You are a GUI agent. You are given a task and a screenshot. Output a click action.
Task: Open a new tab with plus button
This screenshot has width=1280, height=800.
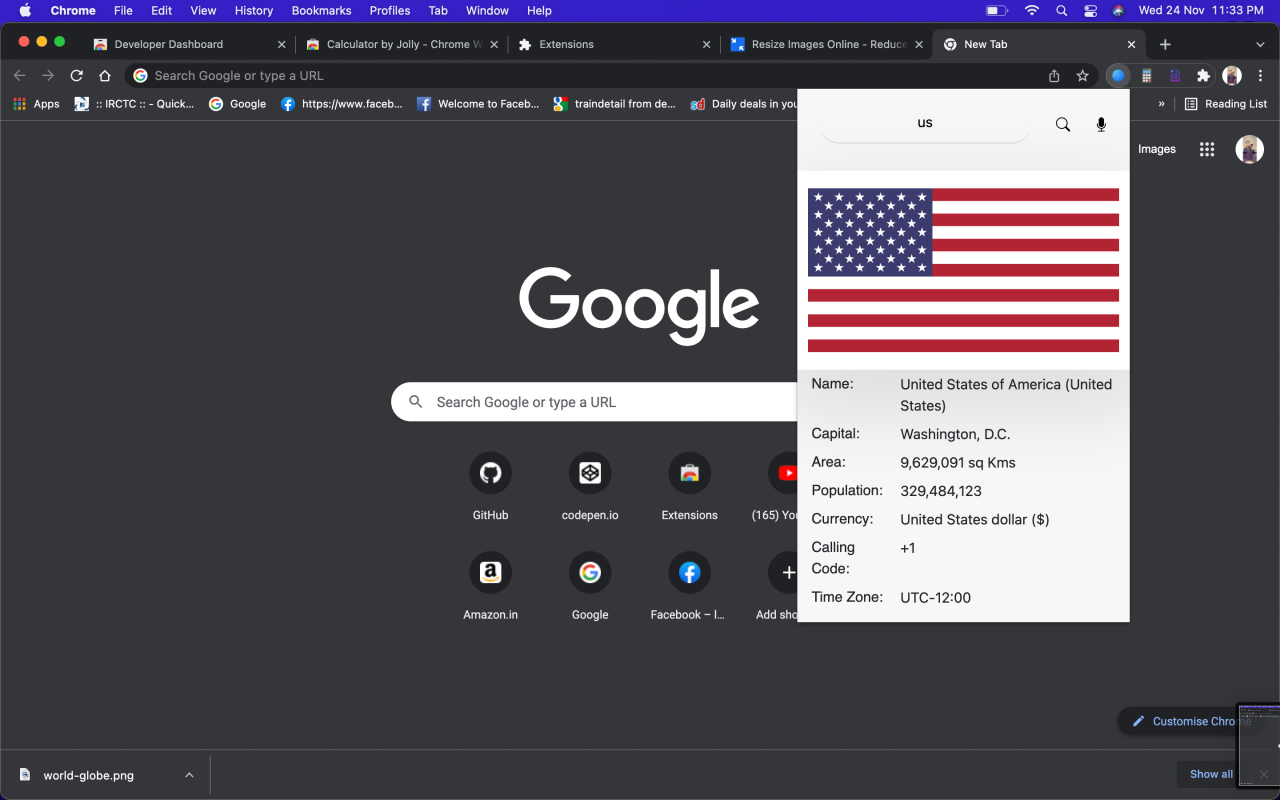pyautogui.click(x=1165, y=44)
